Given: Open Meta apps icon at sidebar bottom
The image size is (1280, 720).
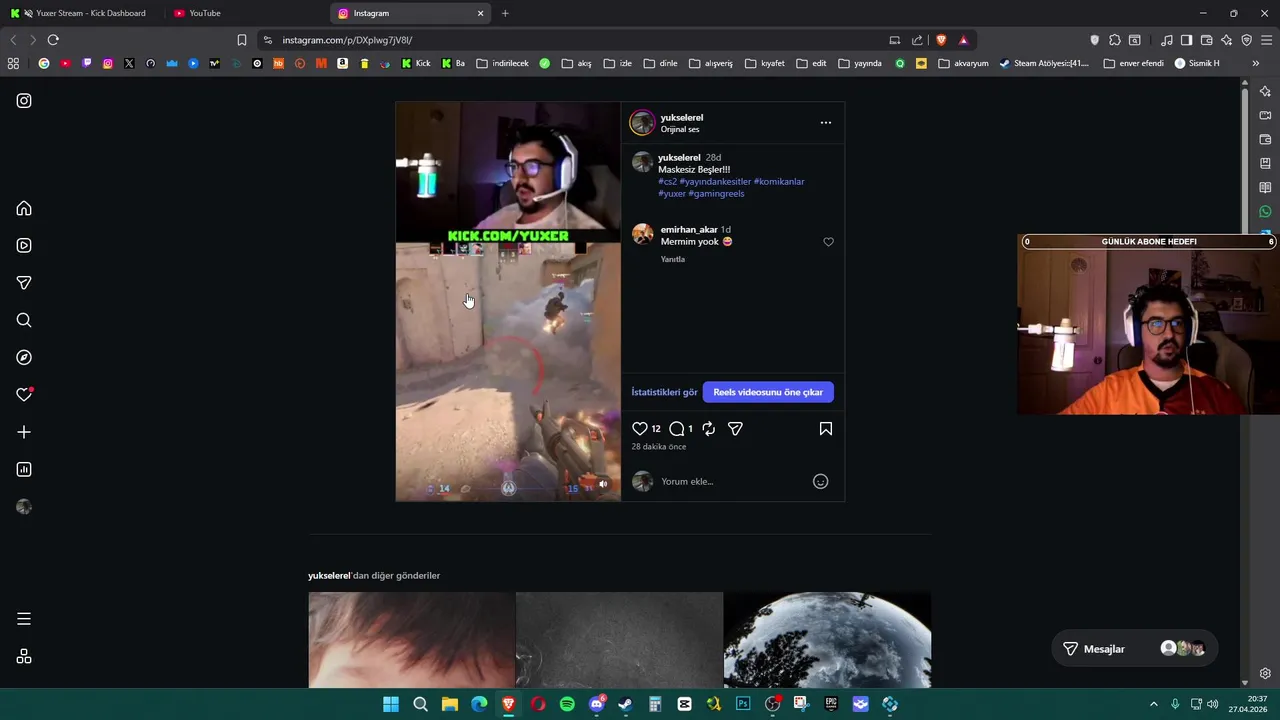Looking at the screenshot, I should point(24,656).
